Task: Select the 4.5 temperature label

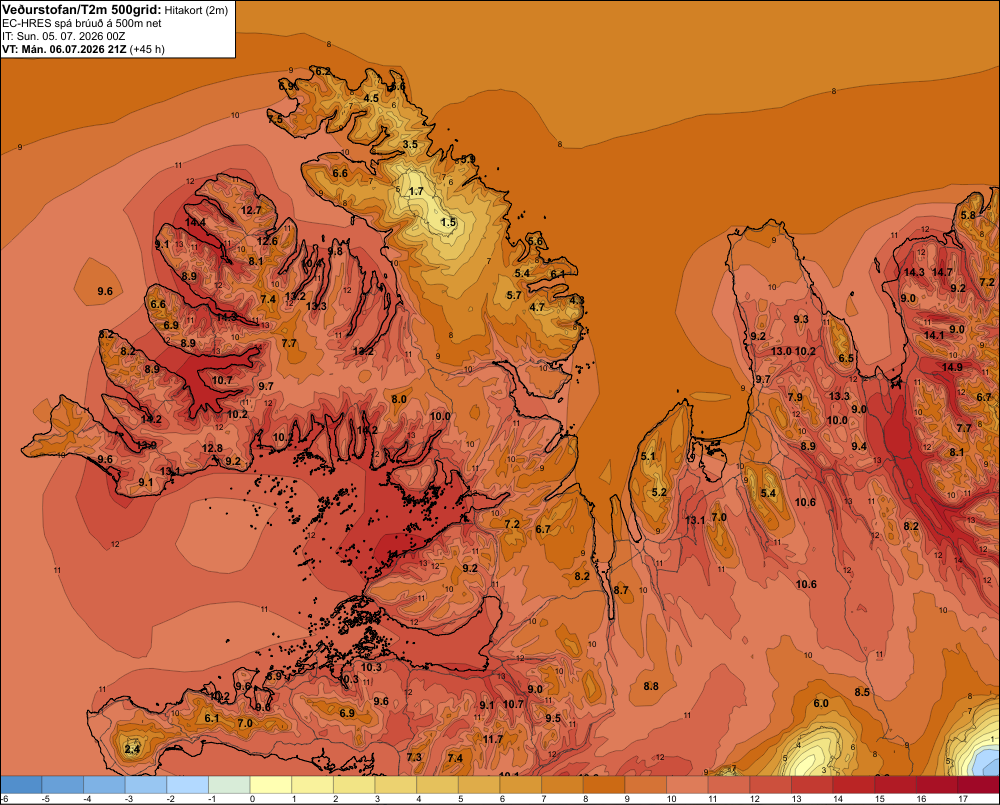Action: point(371,98)
